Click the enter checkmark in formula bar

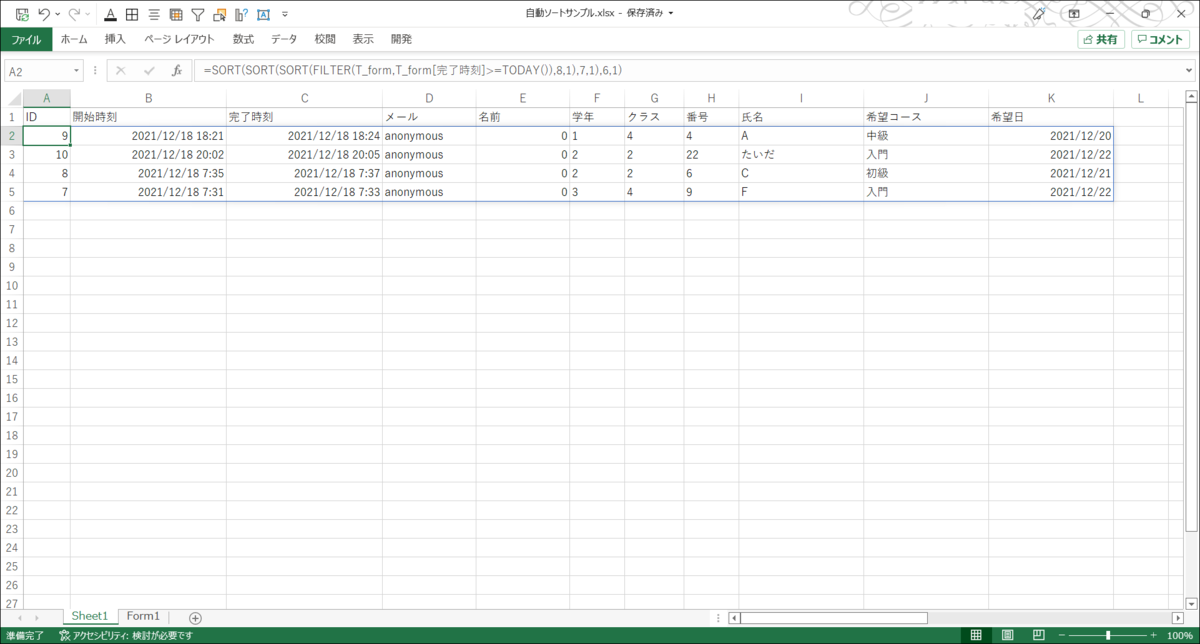(149, 71)
